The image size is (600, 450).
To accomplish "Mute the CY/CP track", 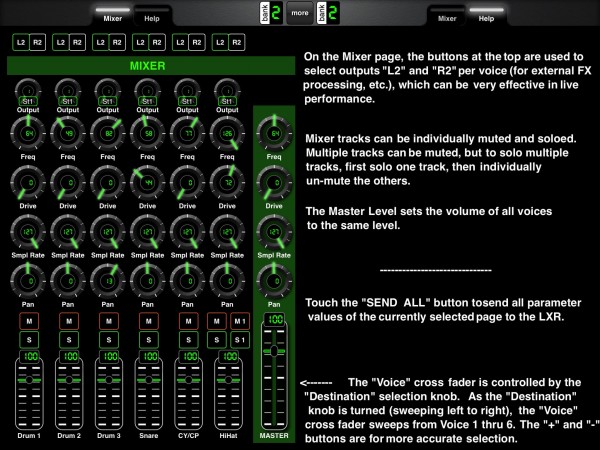I will (x=188, y=321).
